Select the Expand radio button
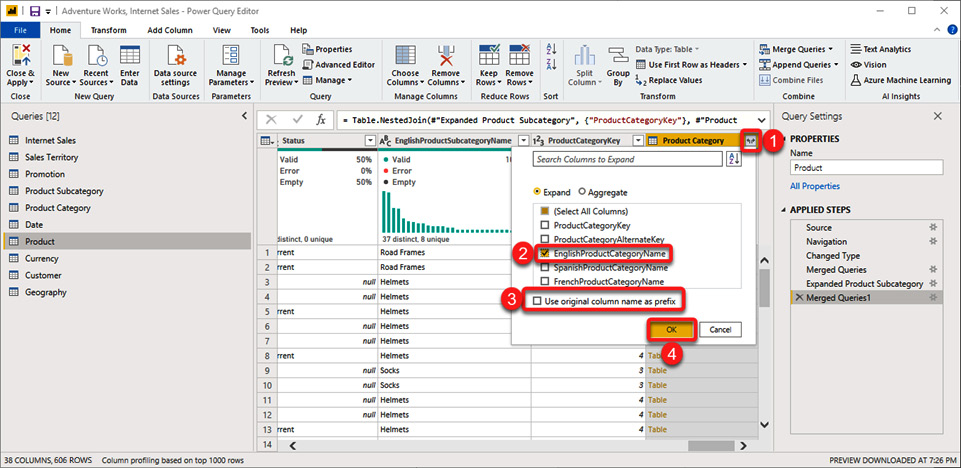The height and width of the screenshot is (468, 961). pos(537,192)
